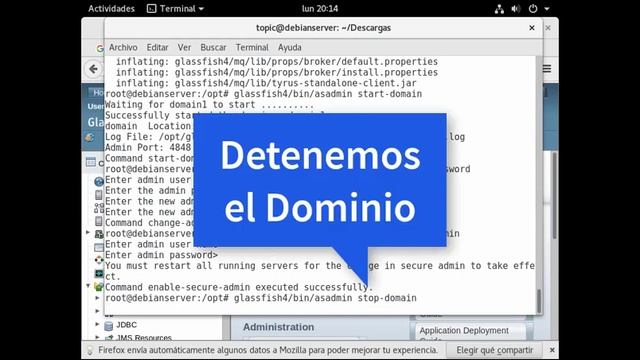Dismiss the Firefox data notification bar
Viewport: 640px width, 360px height.
pos(552,350)
